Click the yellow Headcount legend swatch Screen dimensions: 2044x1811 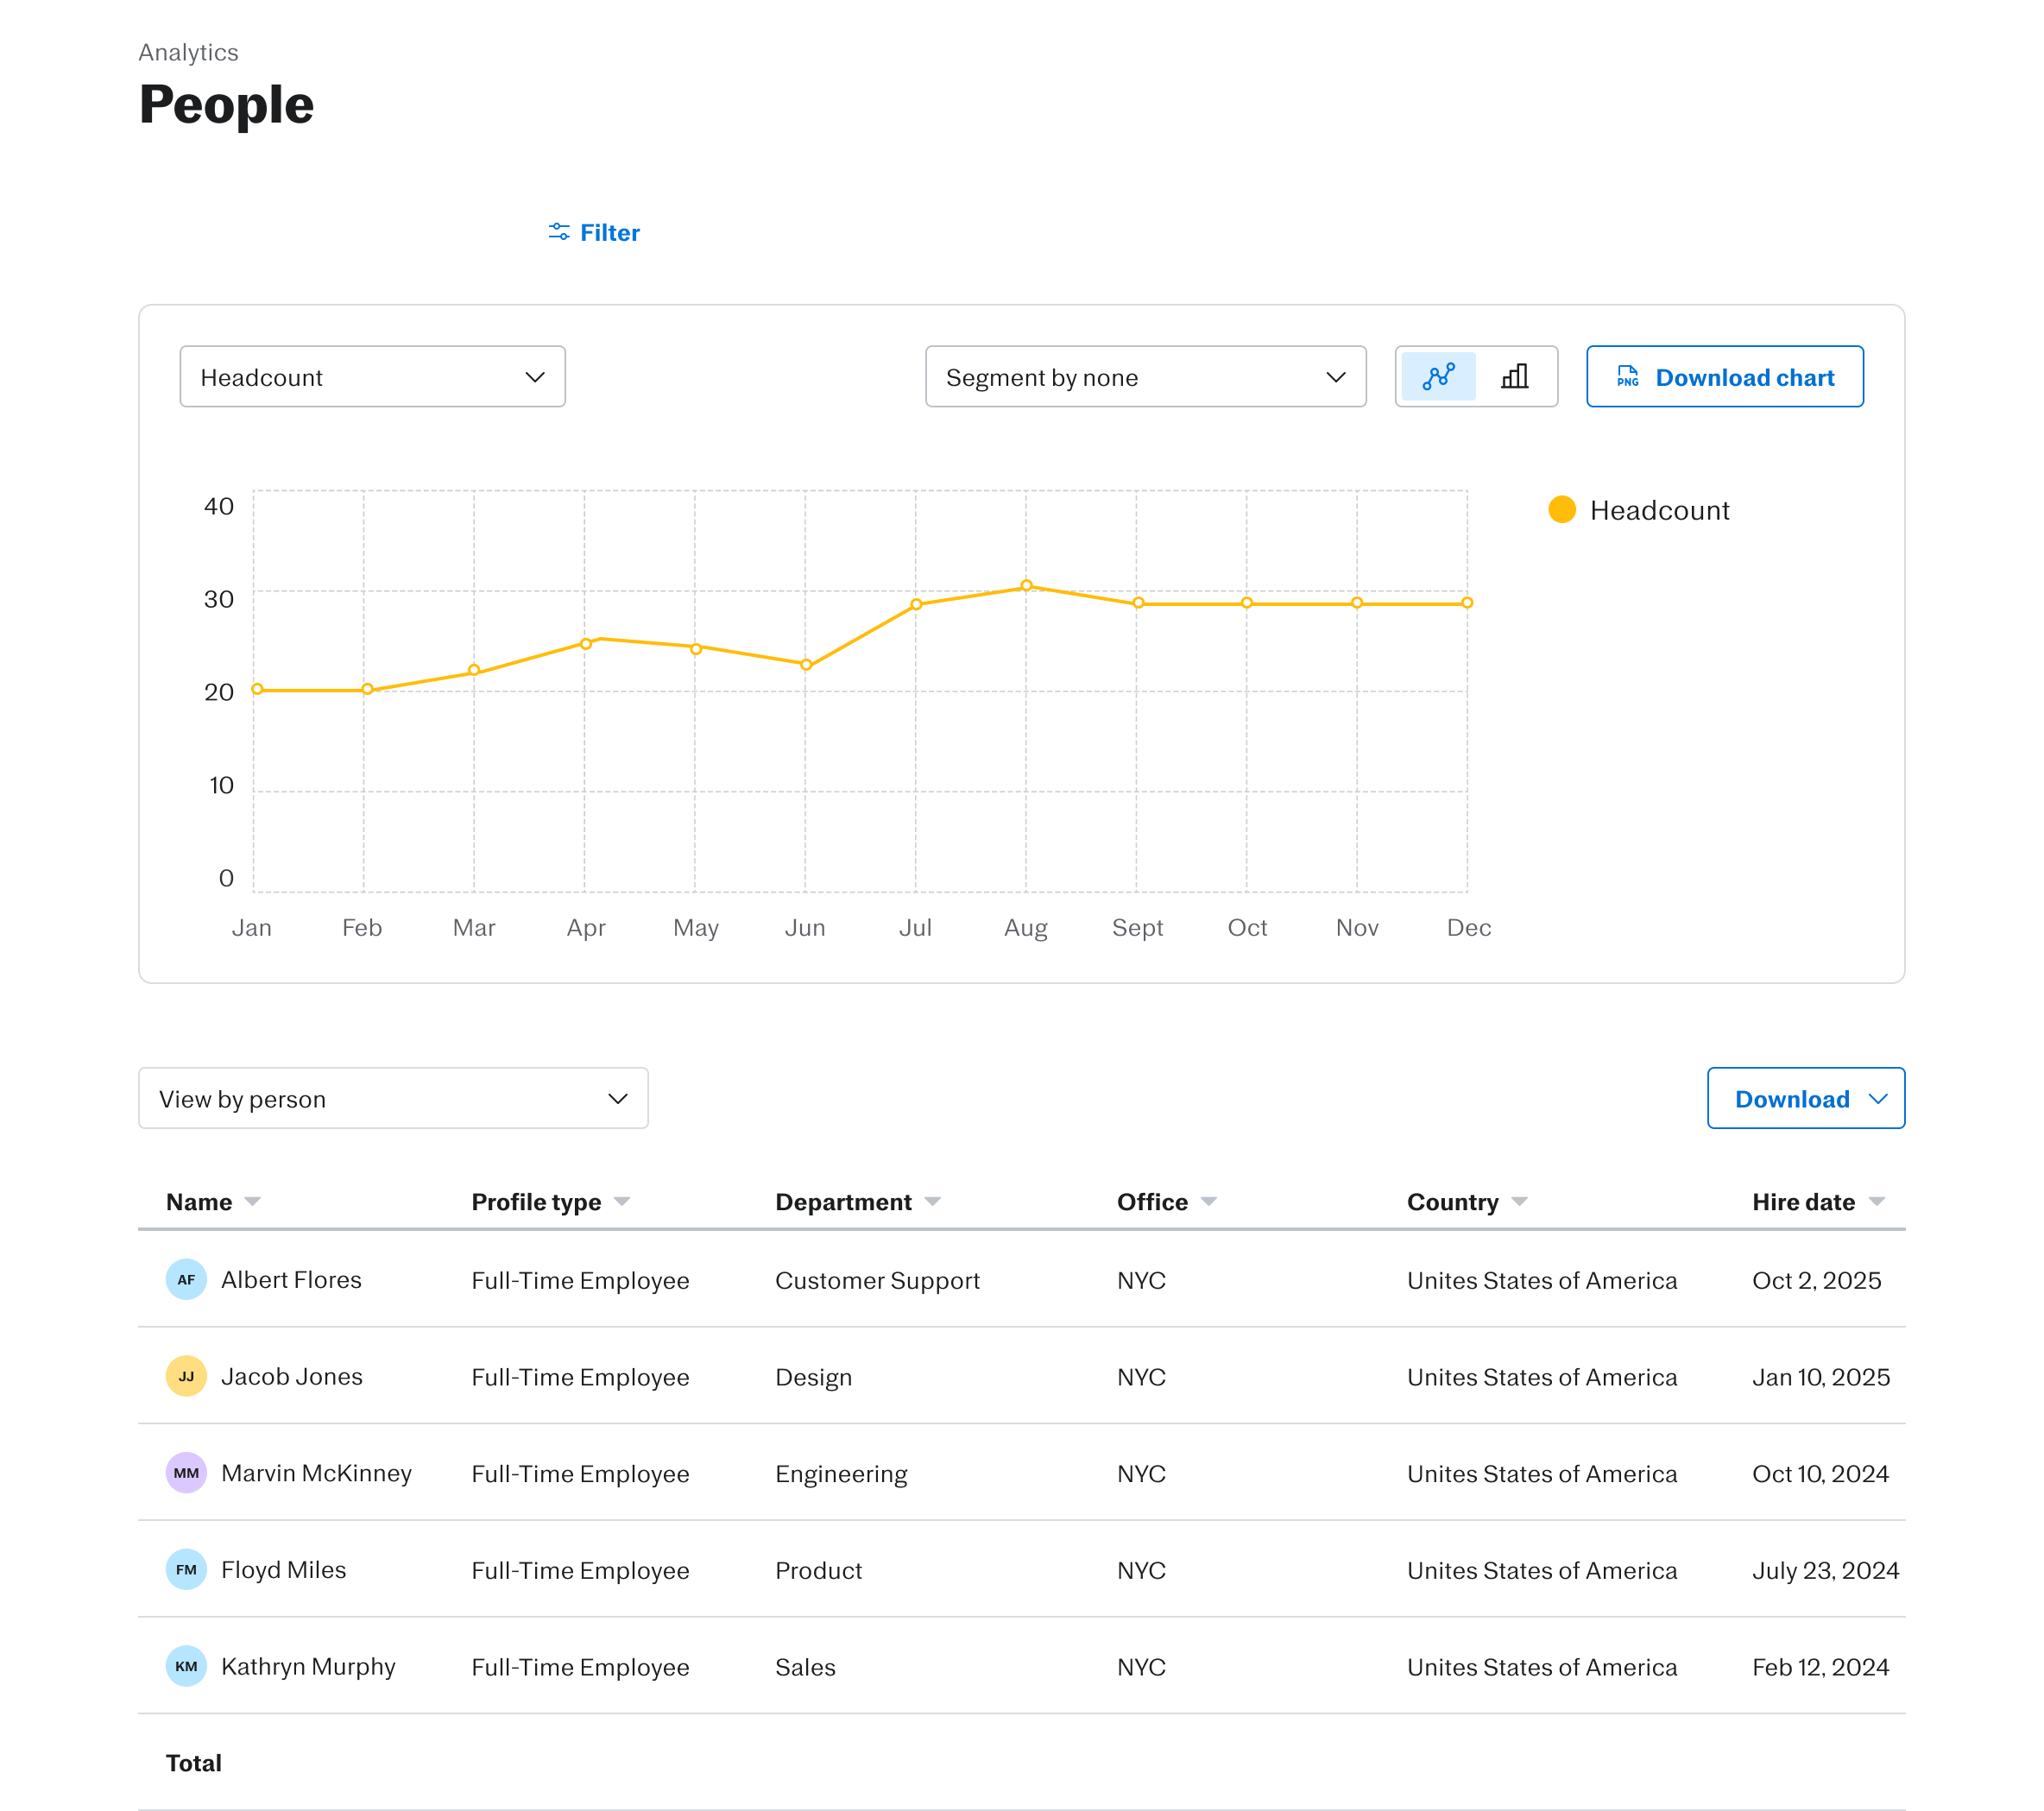point(1561,510)
